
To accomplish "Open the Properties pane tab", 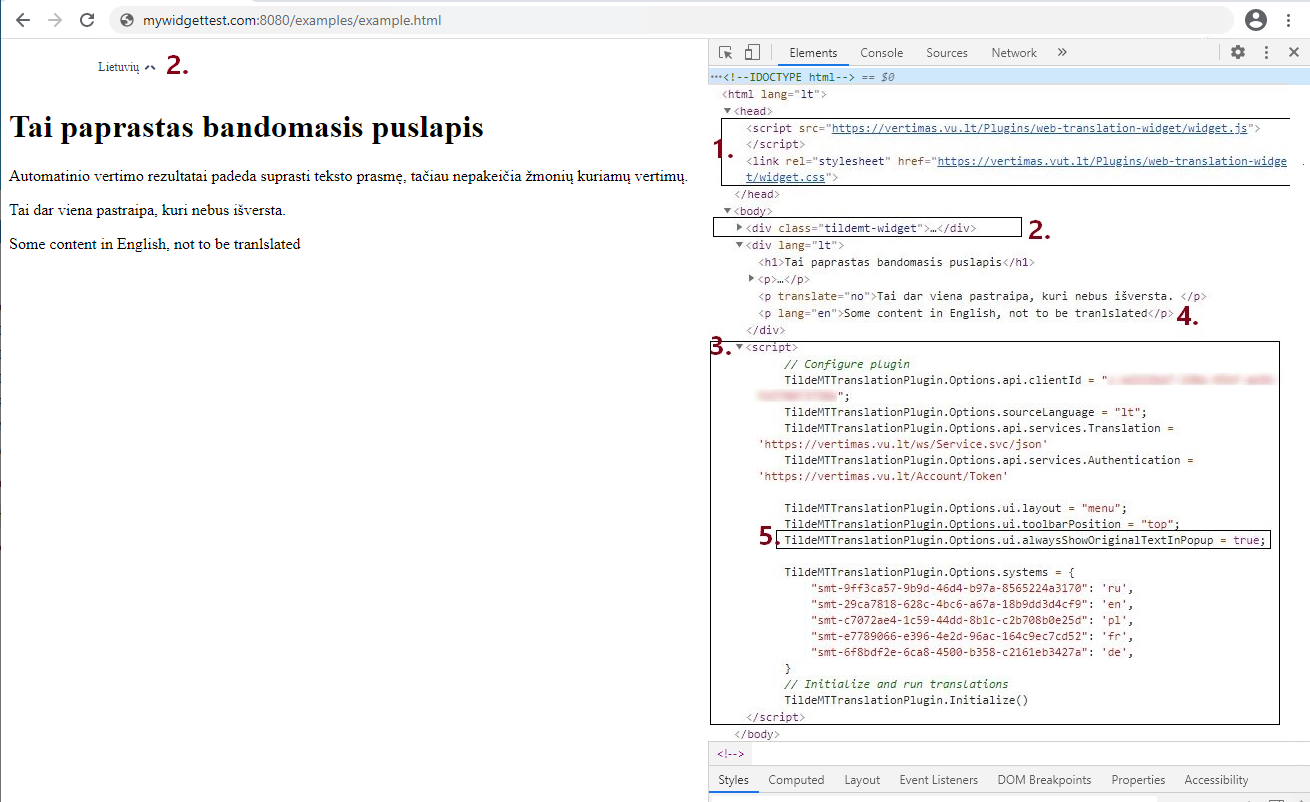I will click(1138, 780).
